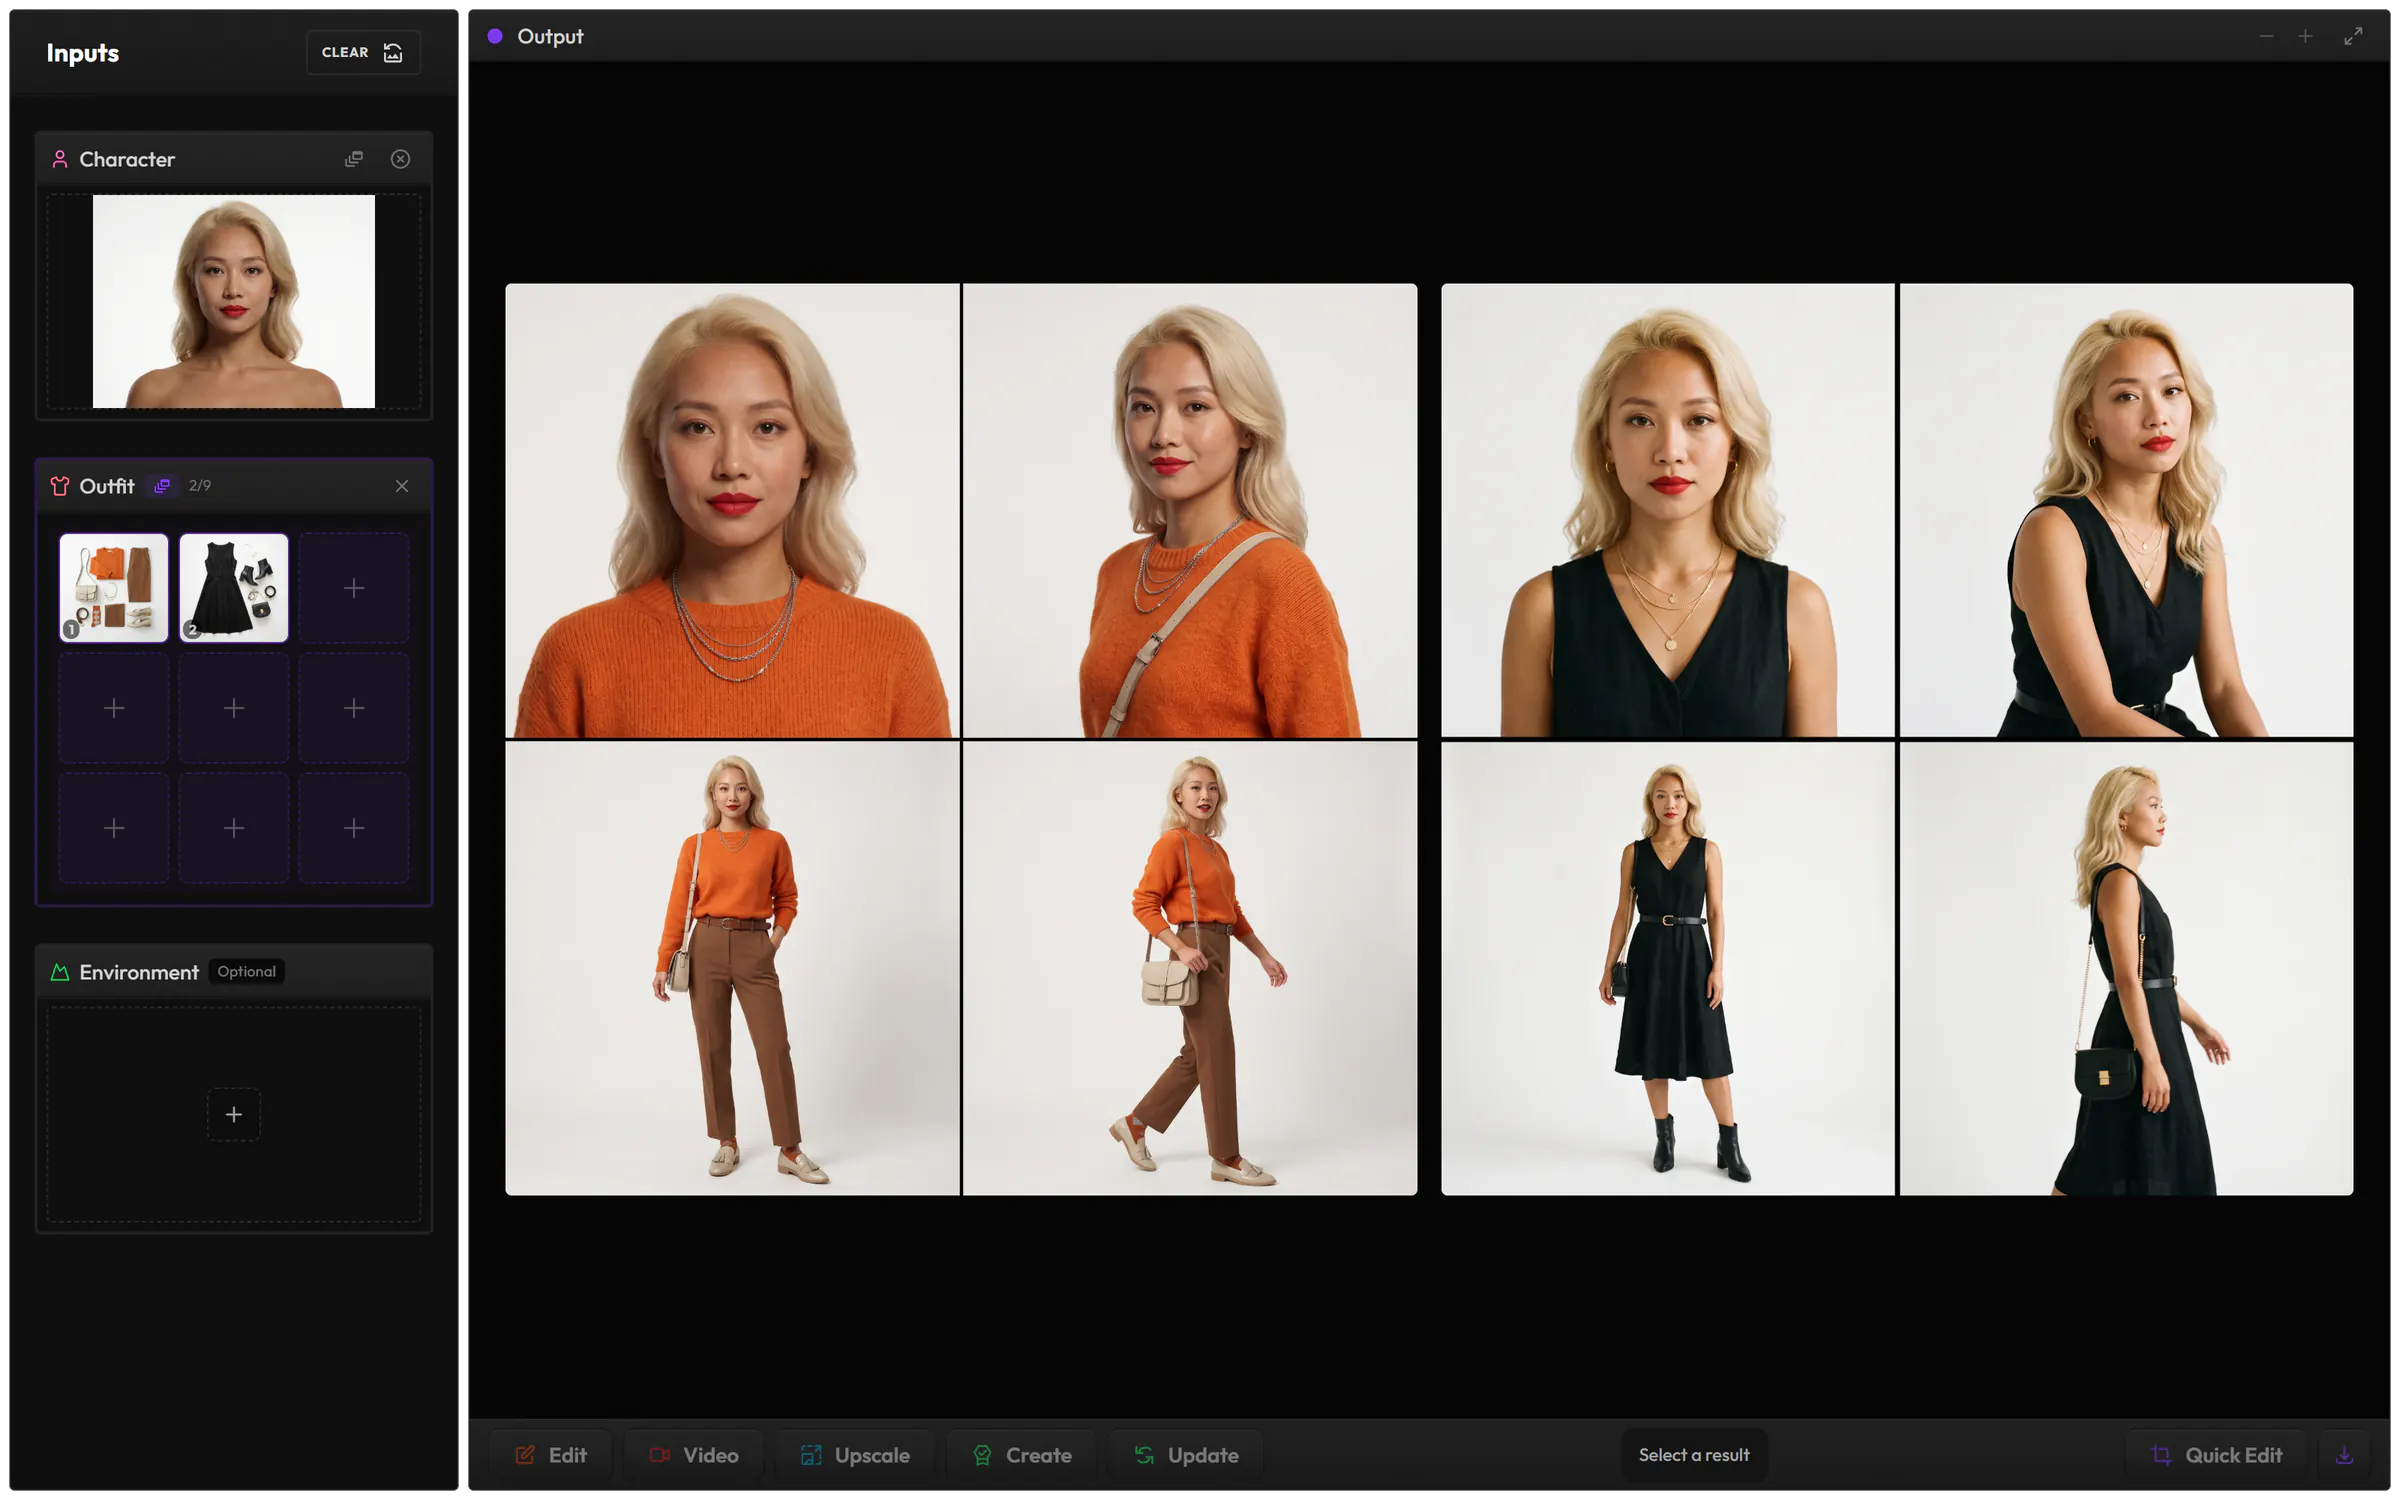Click the purple Output status dot
Image resolution: width=2400 pixels, height=1500 pixels.
click(495, 37)
